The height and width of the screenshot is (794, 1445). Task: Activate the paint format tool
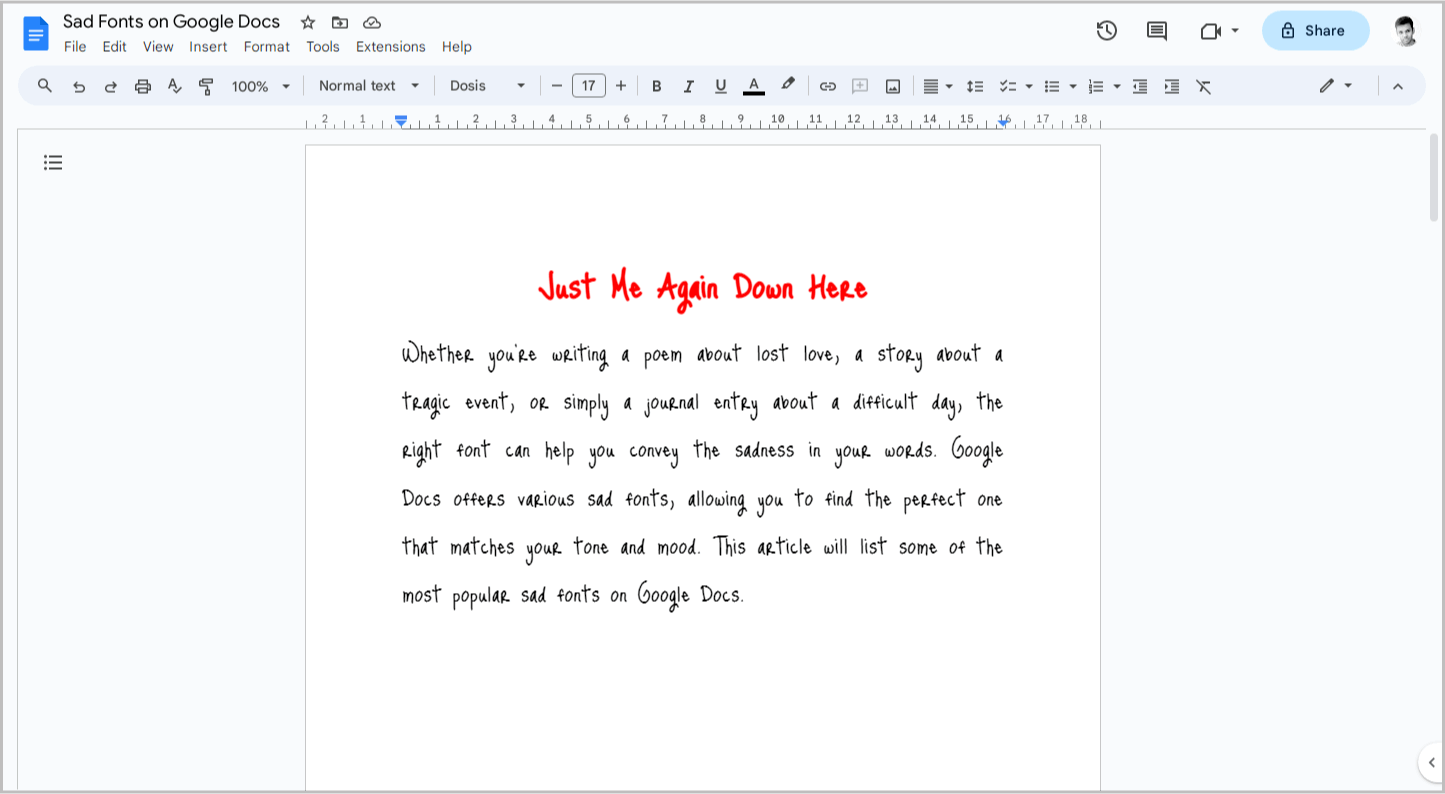click(x=207, y=87)
